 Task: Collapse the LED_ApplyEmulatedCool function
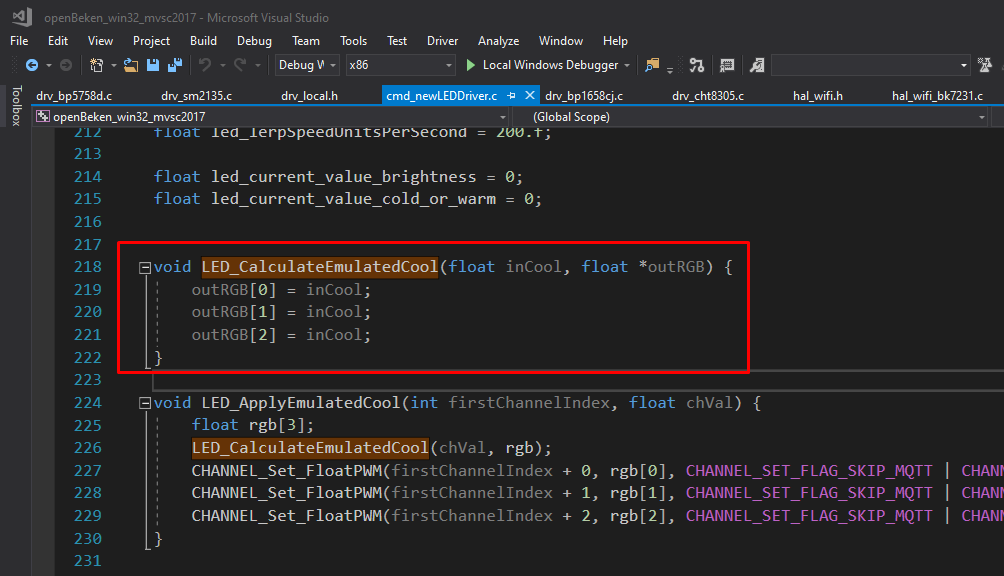coord(145,403)
